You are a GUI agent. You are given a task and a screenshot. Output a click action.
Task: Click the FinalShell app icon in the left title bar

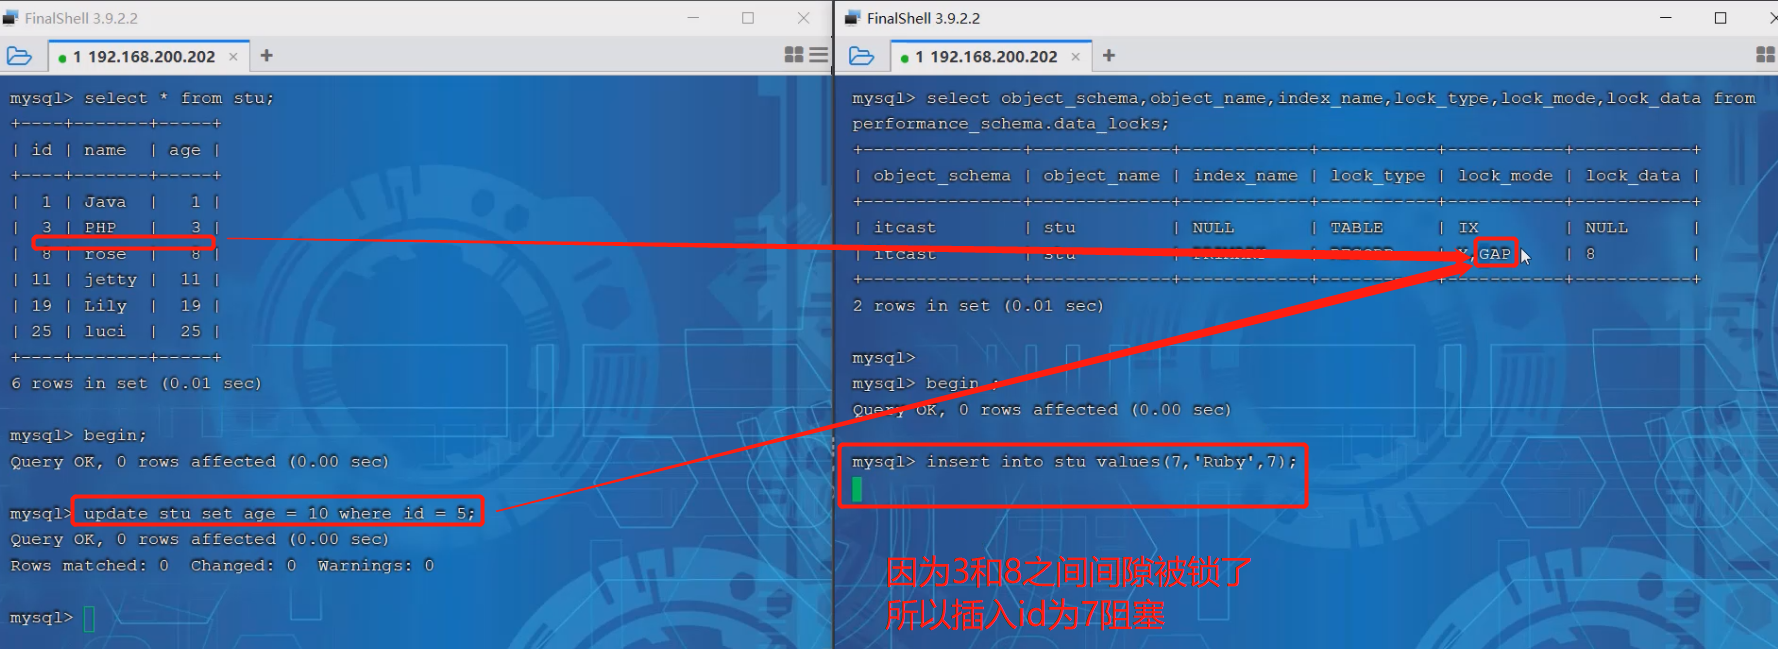click(x=11, y=18)
